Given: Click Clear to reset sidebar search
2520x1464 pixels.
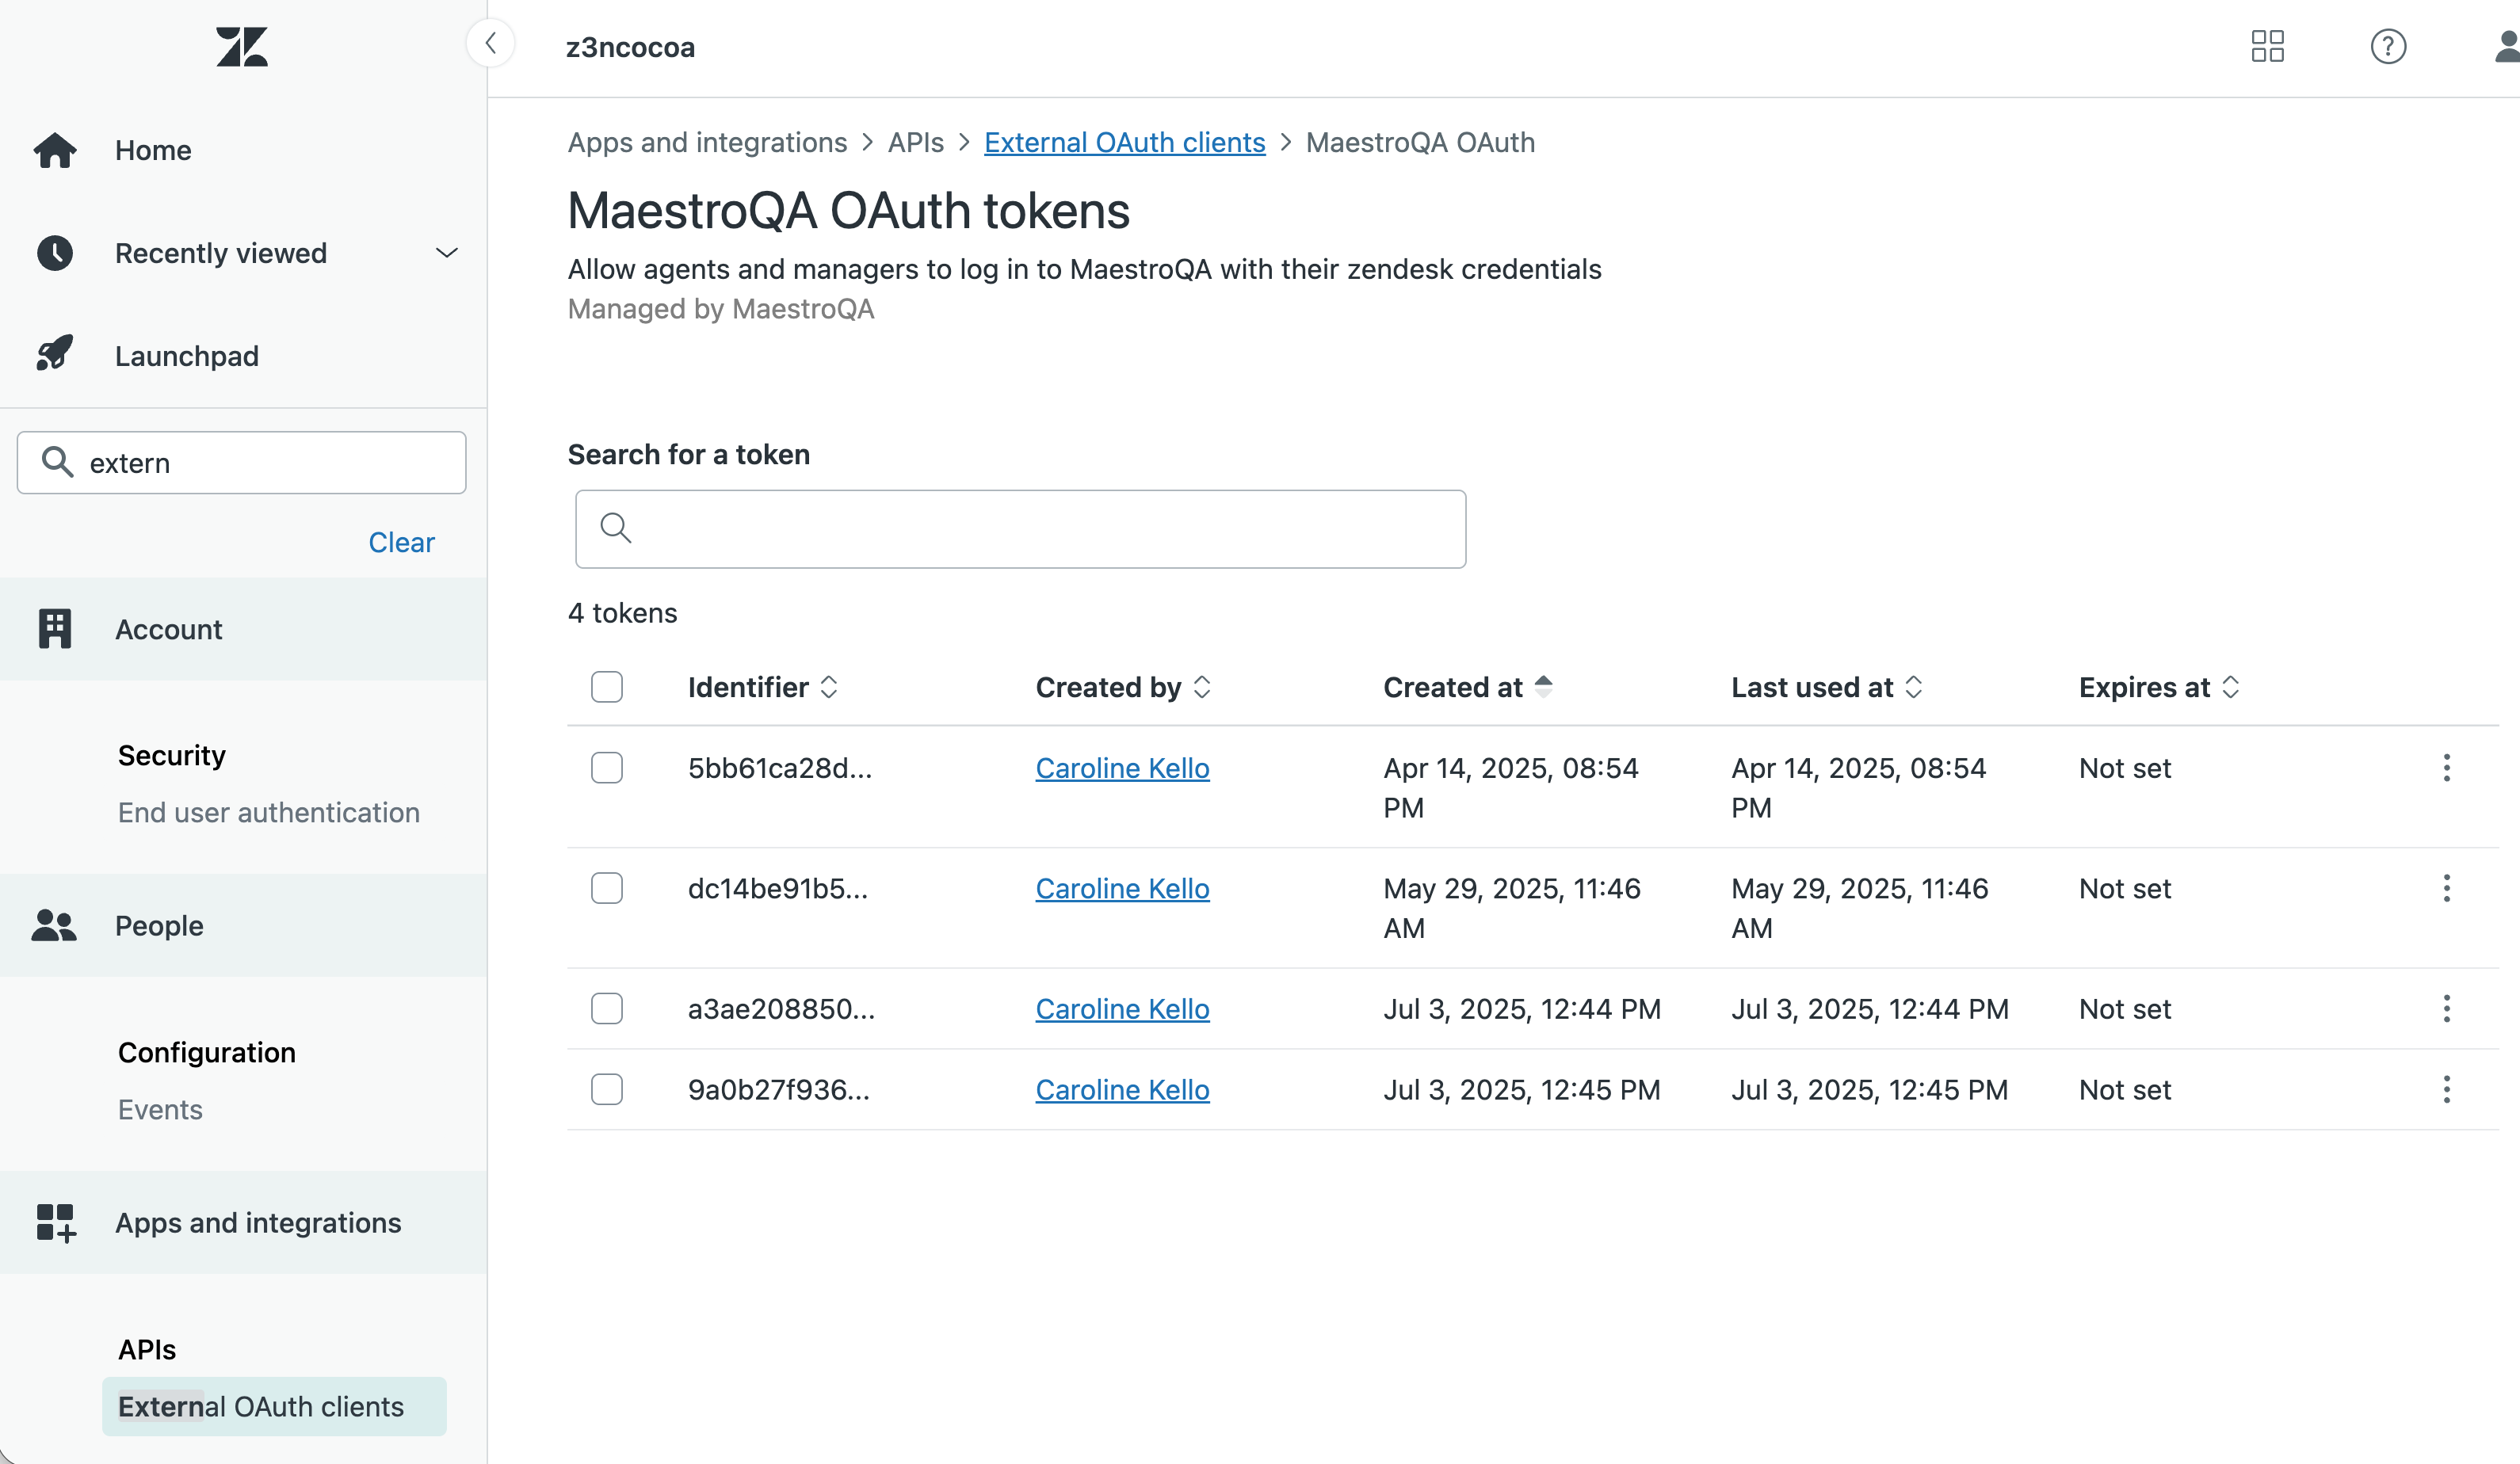Looking at the screenshot, I should coord(401,542).
